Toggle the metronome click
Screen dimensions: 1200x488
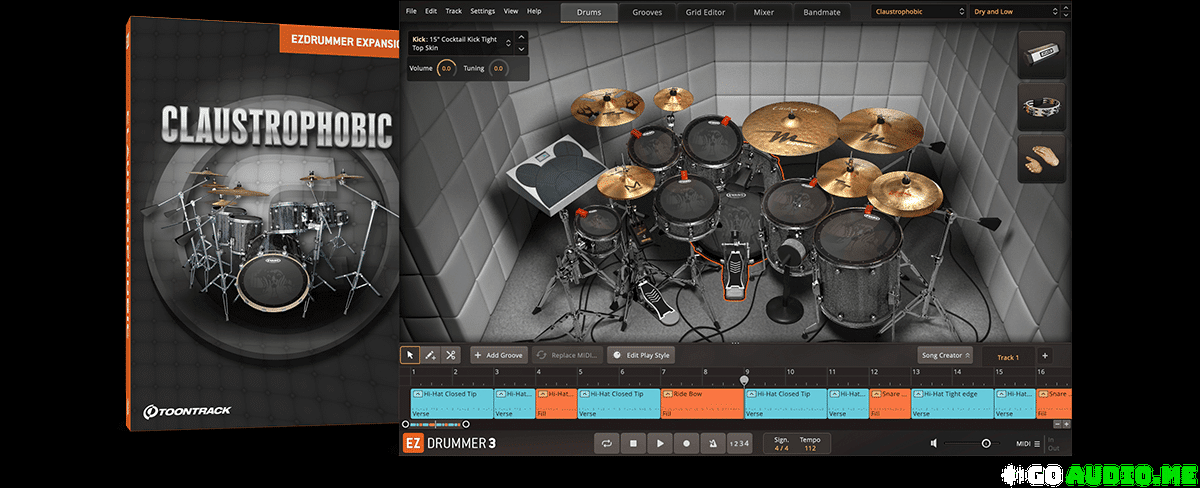(x=712, y=443)
